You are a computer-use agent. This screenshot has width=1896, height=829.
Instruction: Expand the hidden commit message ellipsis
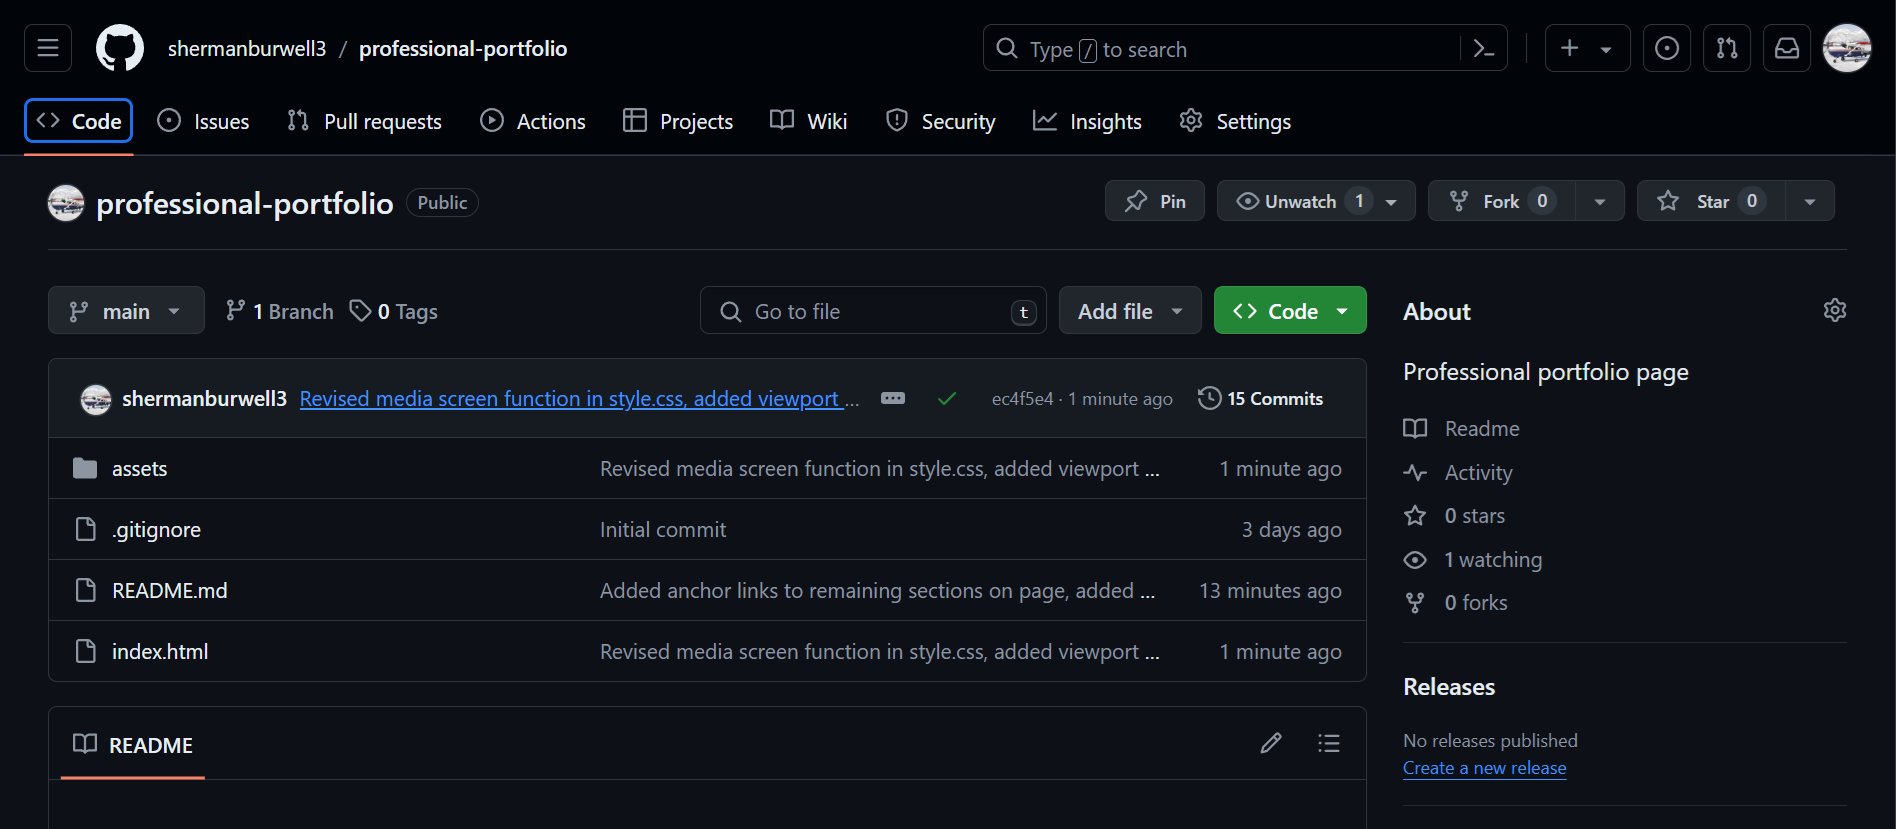893,398
